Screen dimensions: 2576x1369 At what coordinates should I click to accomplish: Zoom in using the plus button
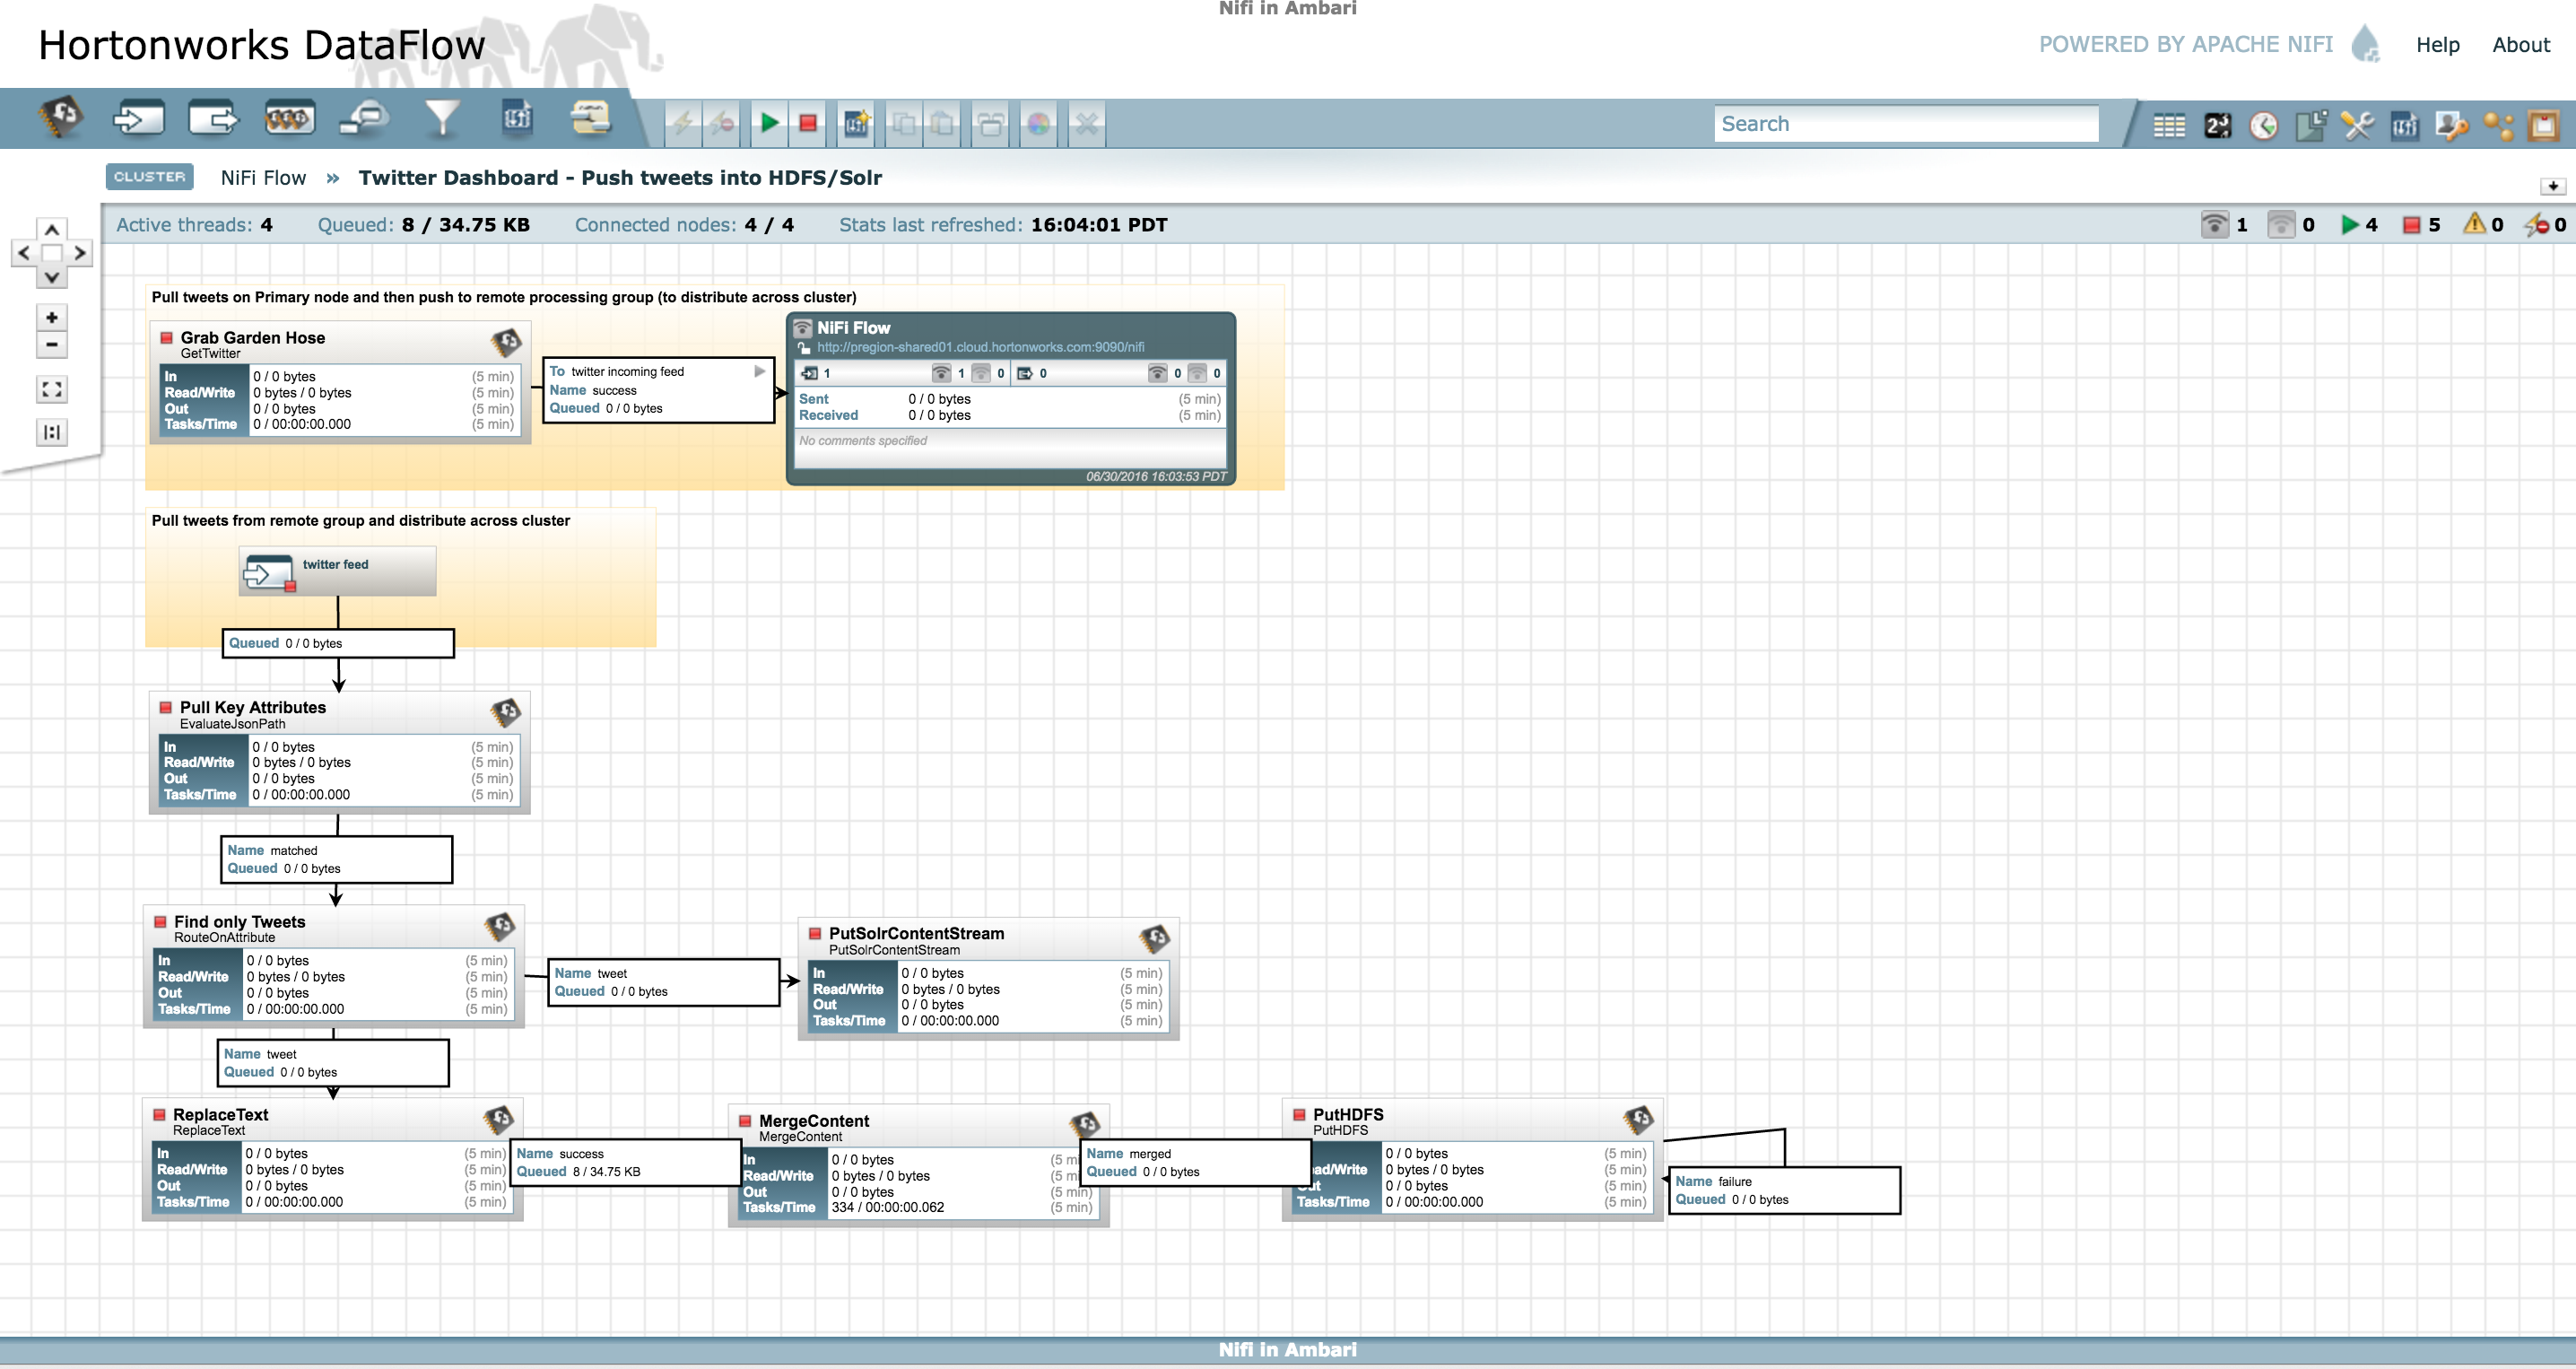pos(52,317)
